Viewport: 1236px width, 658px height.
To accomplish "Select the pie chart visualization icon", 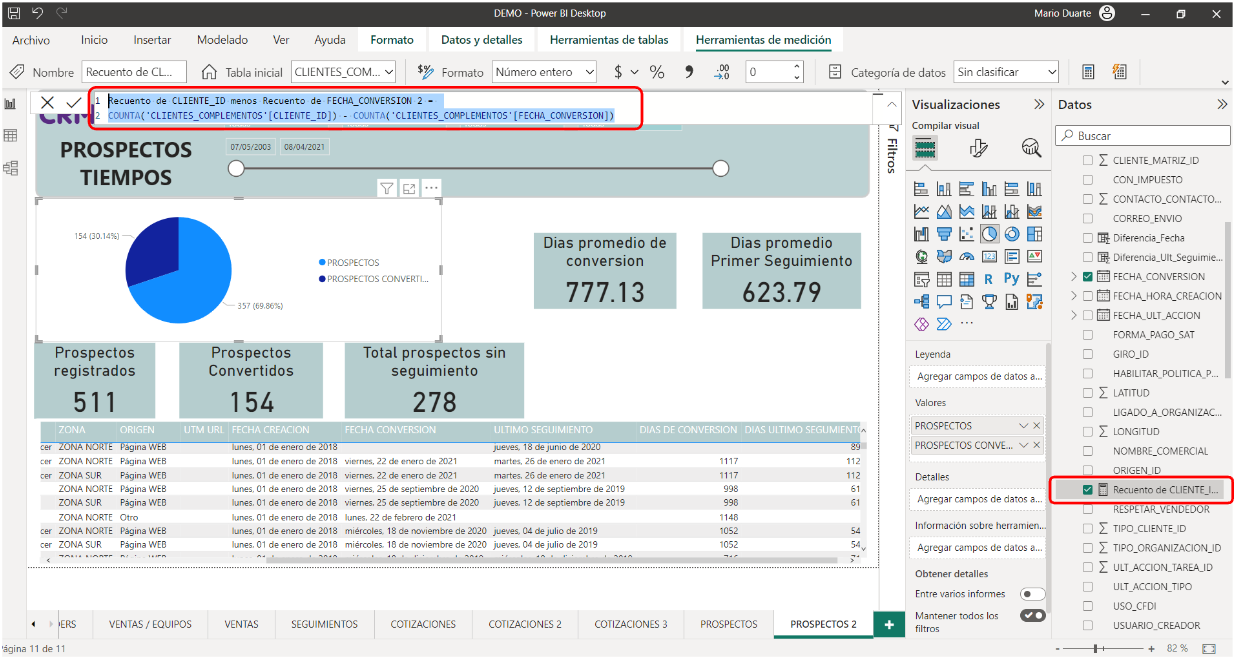I will point(989,233).
